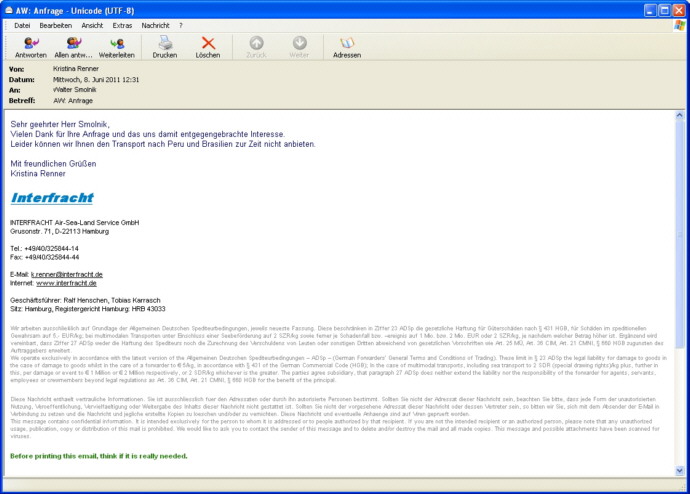Click the Interfracht logo image
The height and width of the screenshot is (494, 690).
(x=52, y=198)
